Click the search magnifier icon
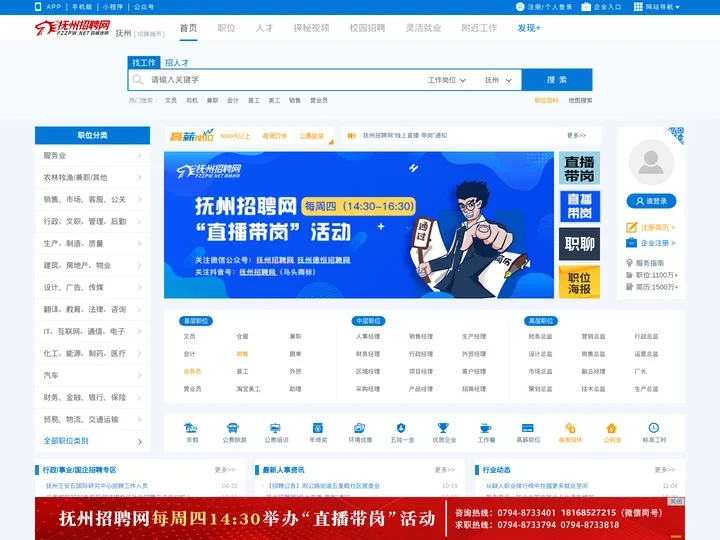 (x=138, y=80)
